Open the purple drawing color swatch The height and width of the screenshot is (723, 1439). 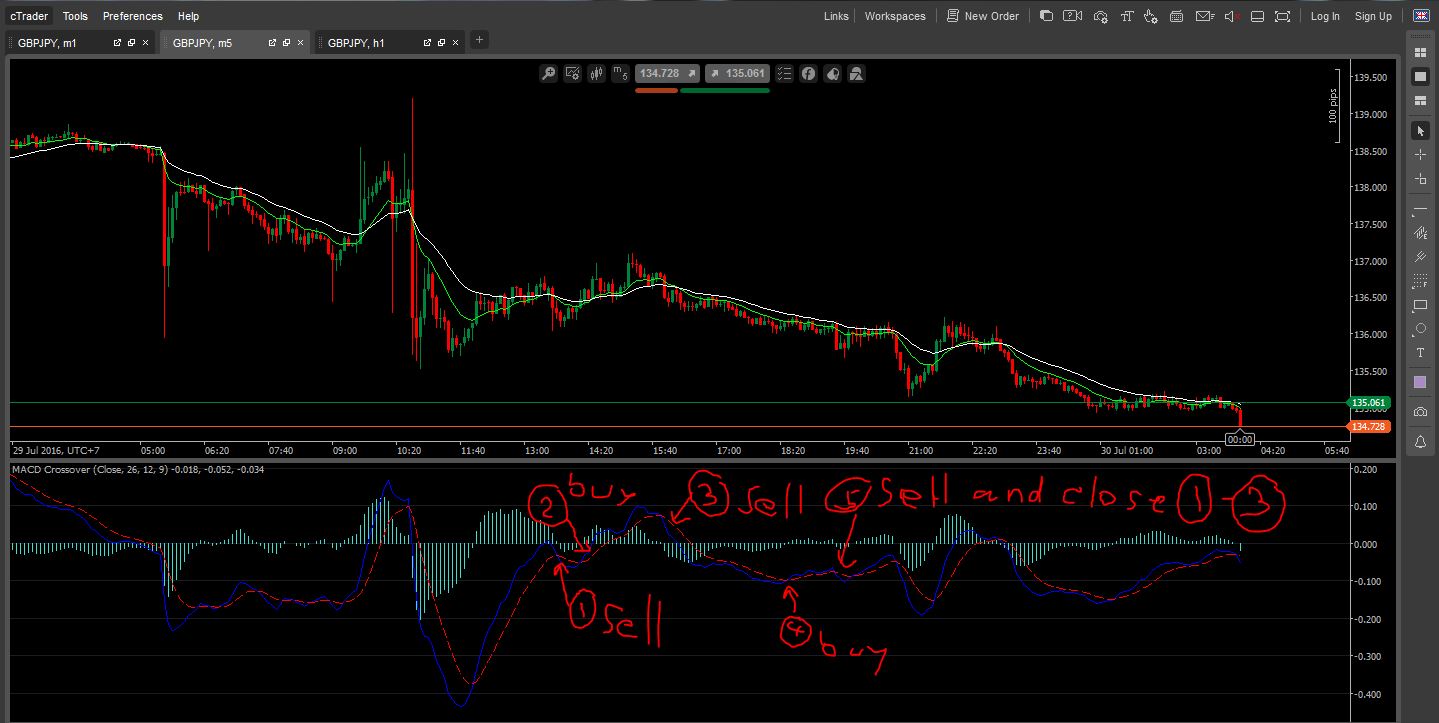pyautogui.click(x=1420, y=382)
